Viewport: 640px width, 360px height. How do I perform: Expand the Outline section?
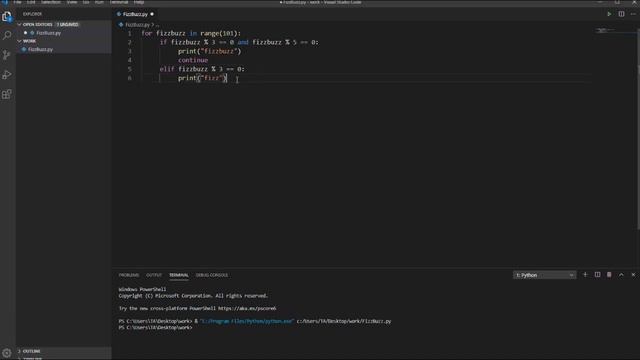click(19, 351)
